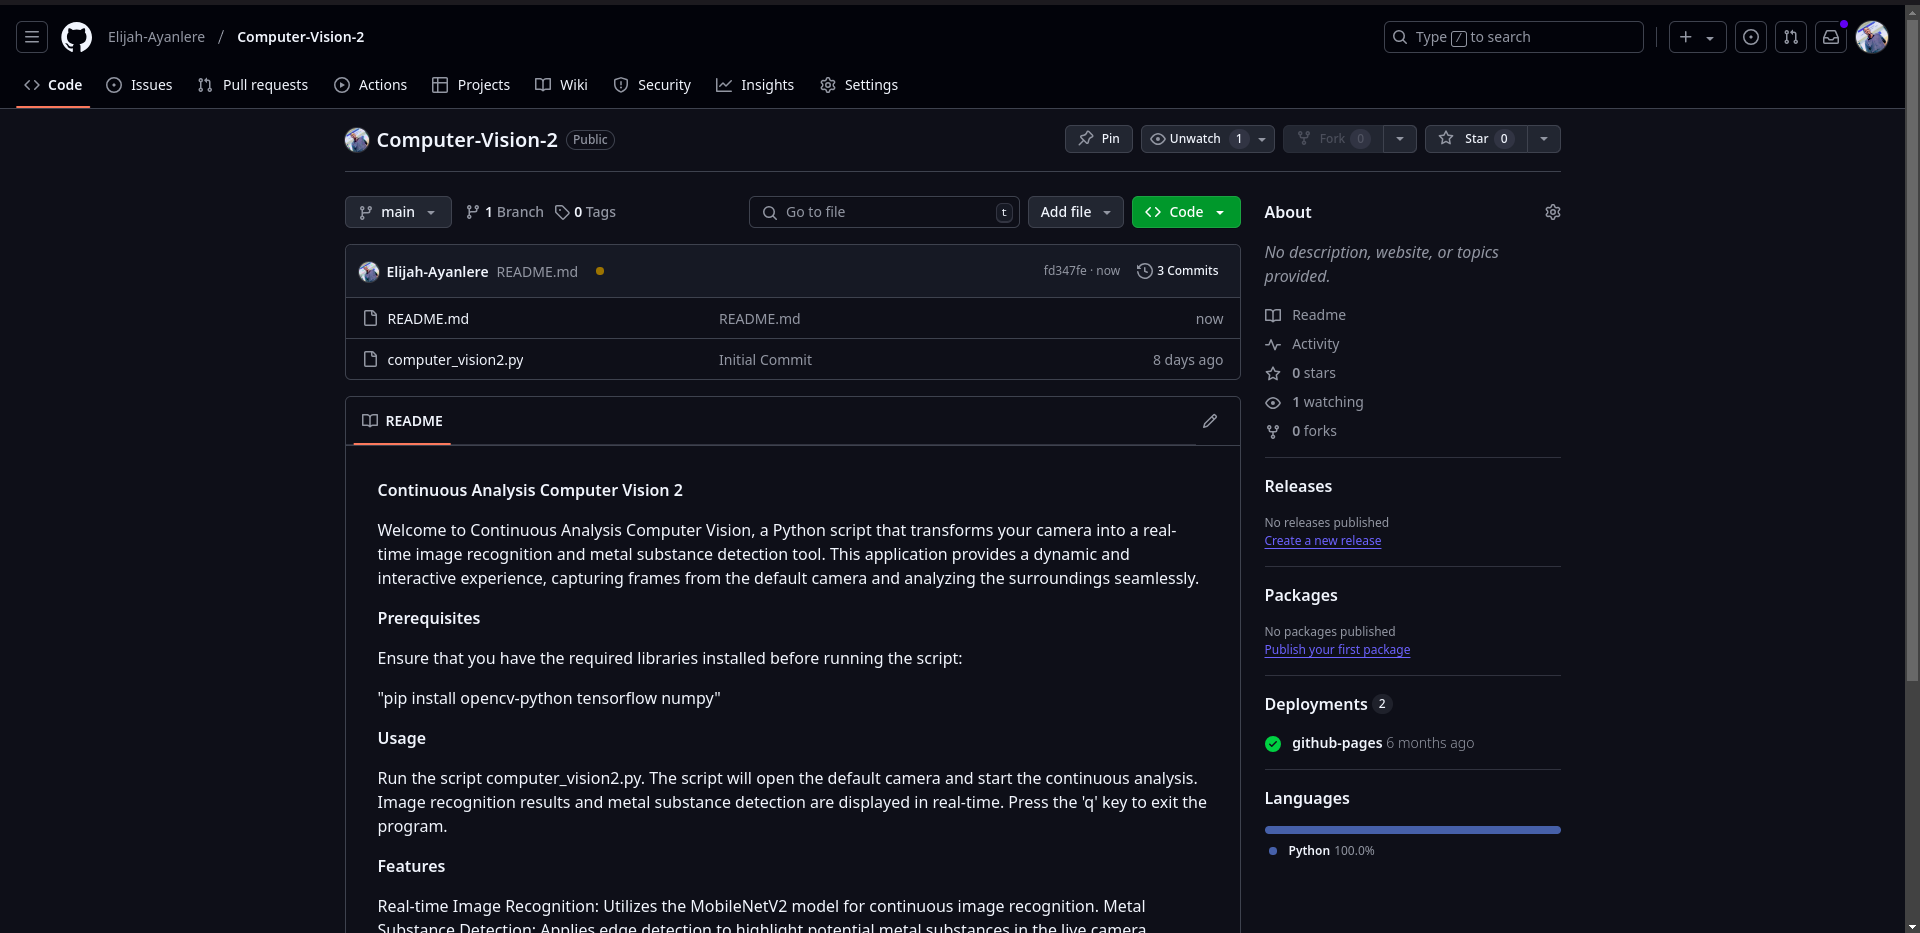Click Create a new release link
1920x933 pixels.
pyautogui.click(x=1322, y=541)
